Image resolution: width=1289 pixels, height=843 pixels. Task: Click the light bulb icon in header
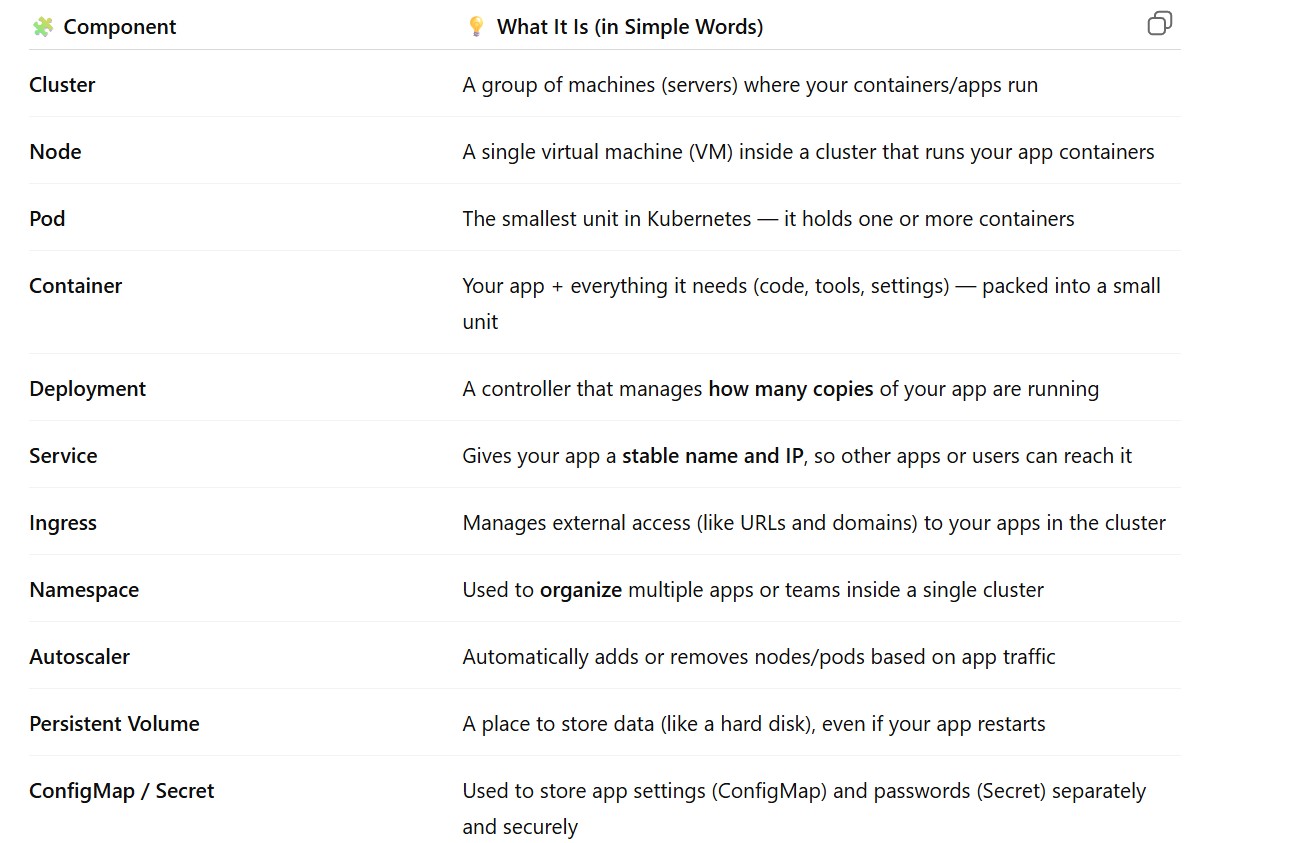click(476, 27)
